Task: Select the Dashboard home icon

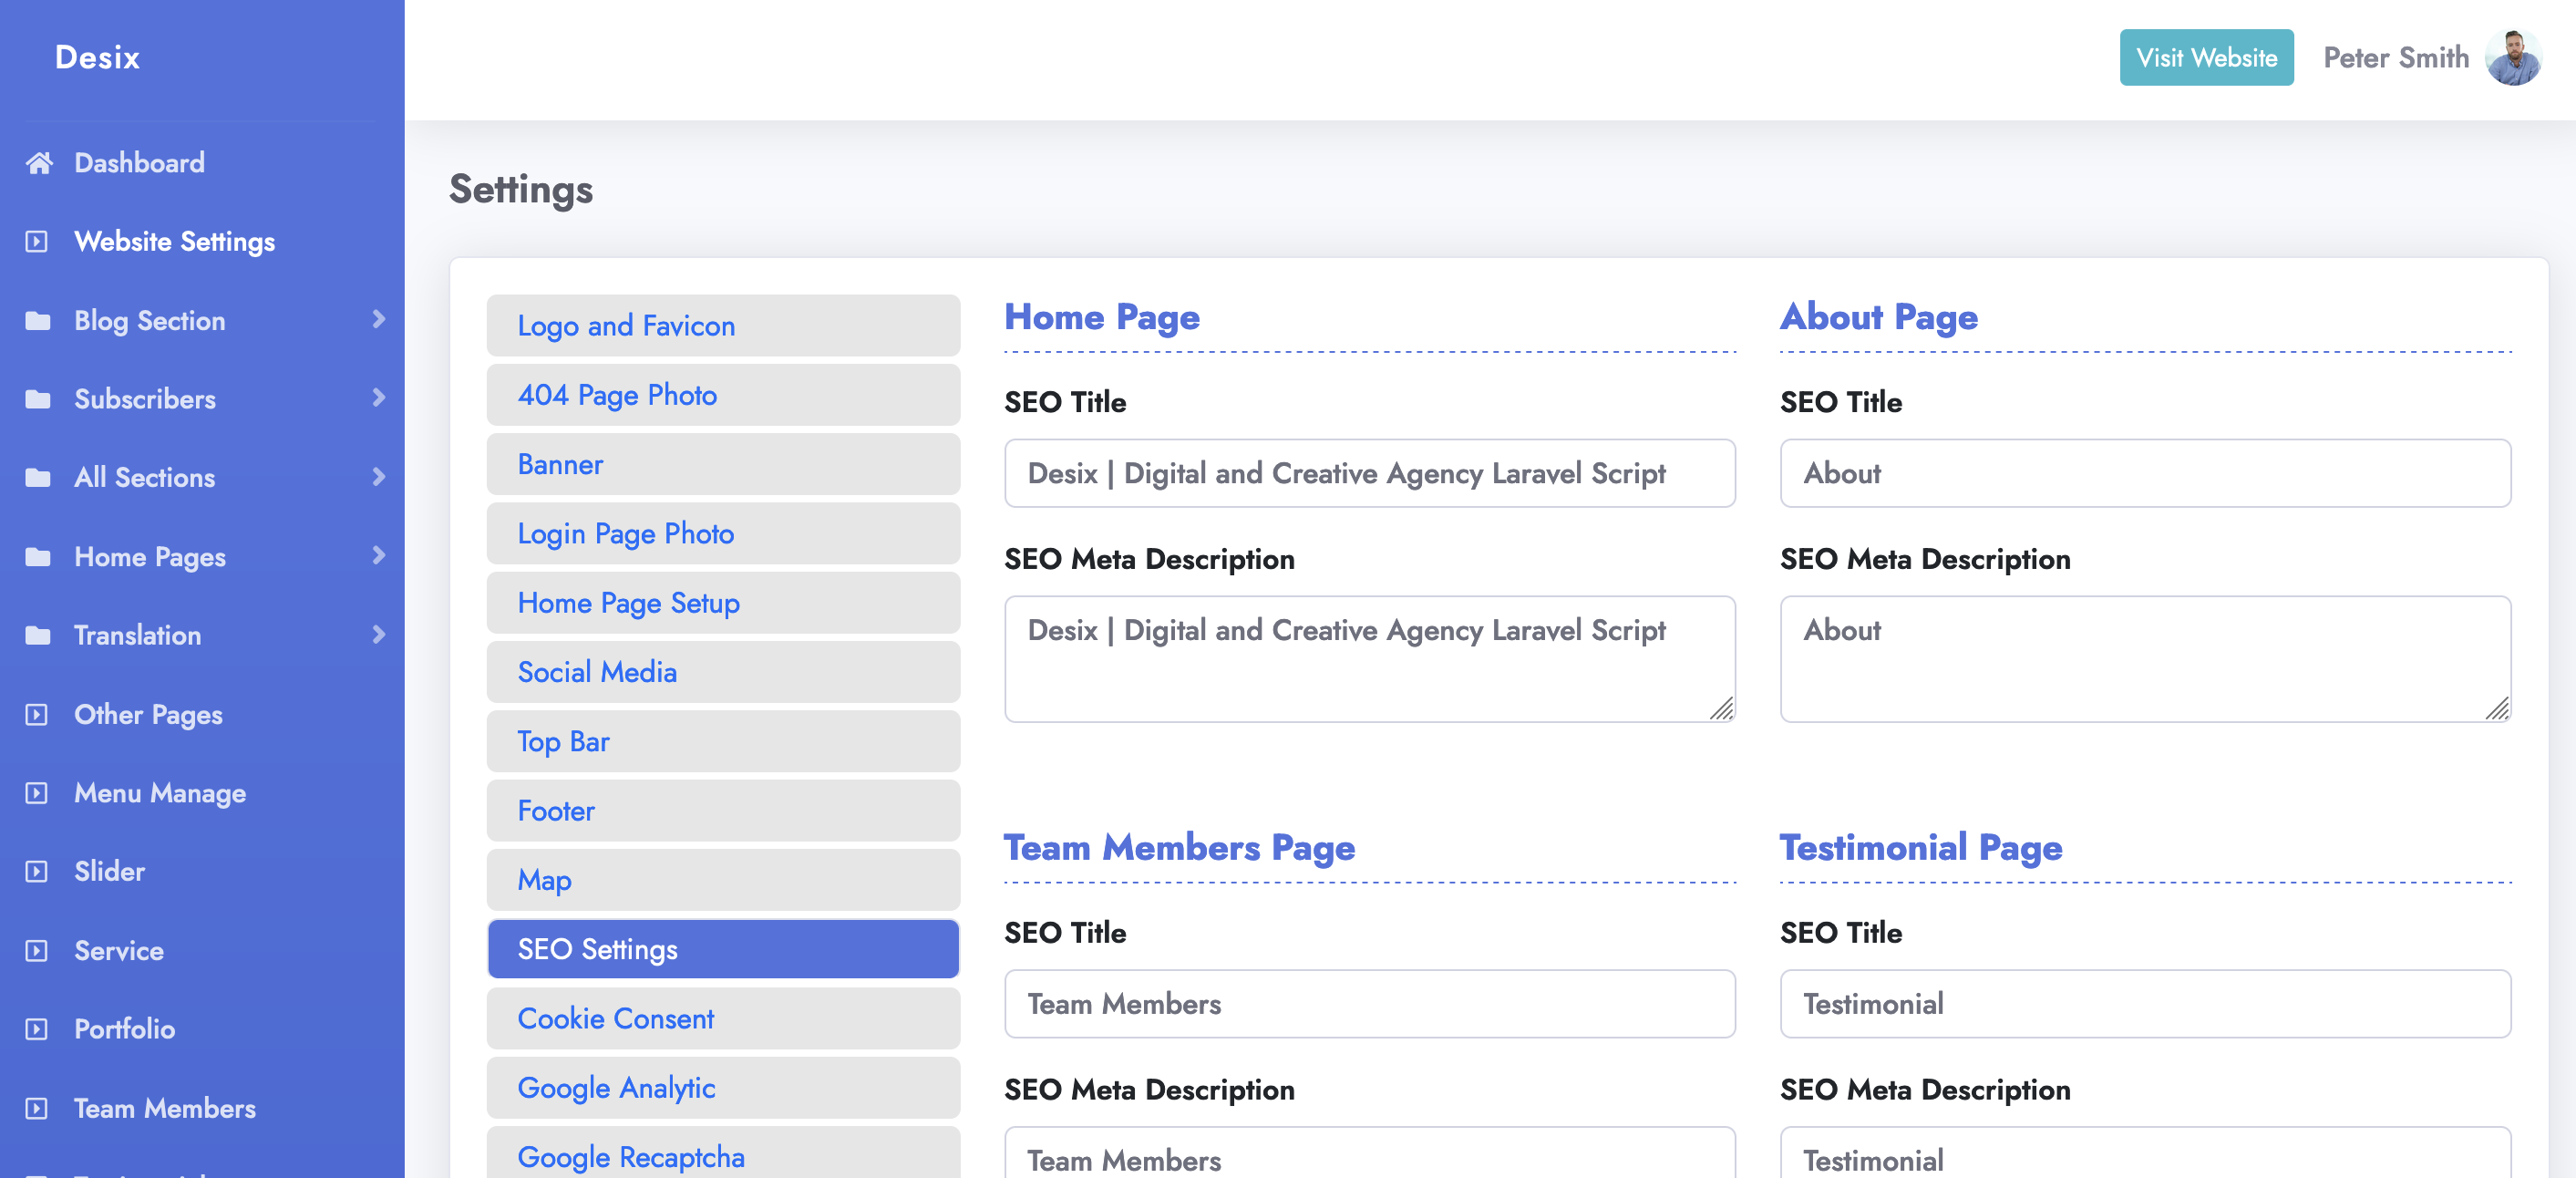Action: pyautogui.click(x=40, y=162)
